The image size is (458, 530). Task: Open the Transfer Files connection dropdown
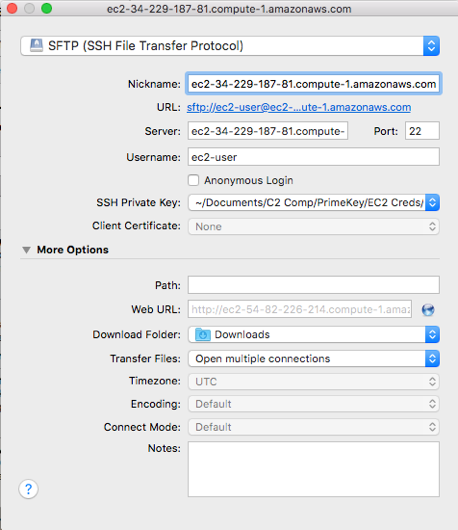tap(314, 359)
